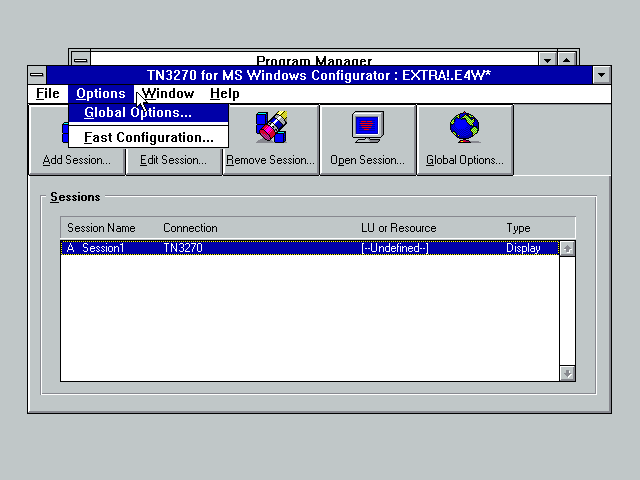Click the Global Options... toolbar label
The height and width of the screenshot is (480, 640).
(464, 160)
